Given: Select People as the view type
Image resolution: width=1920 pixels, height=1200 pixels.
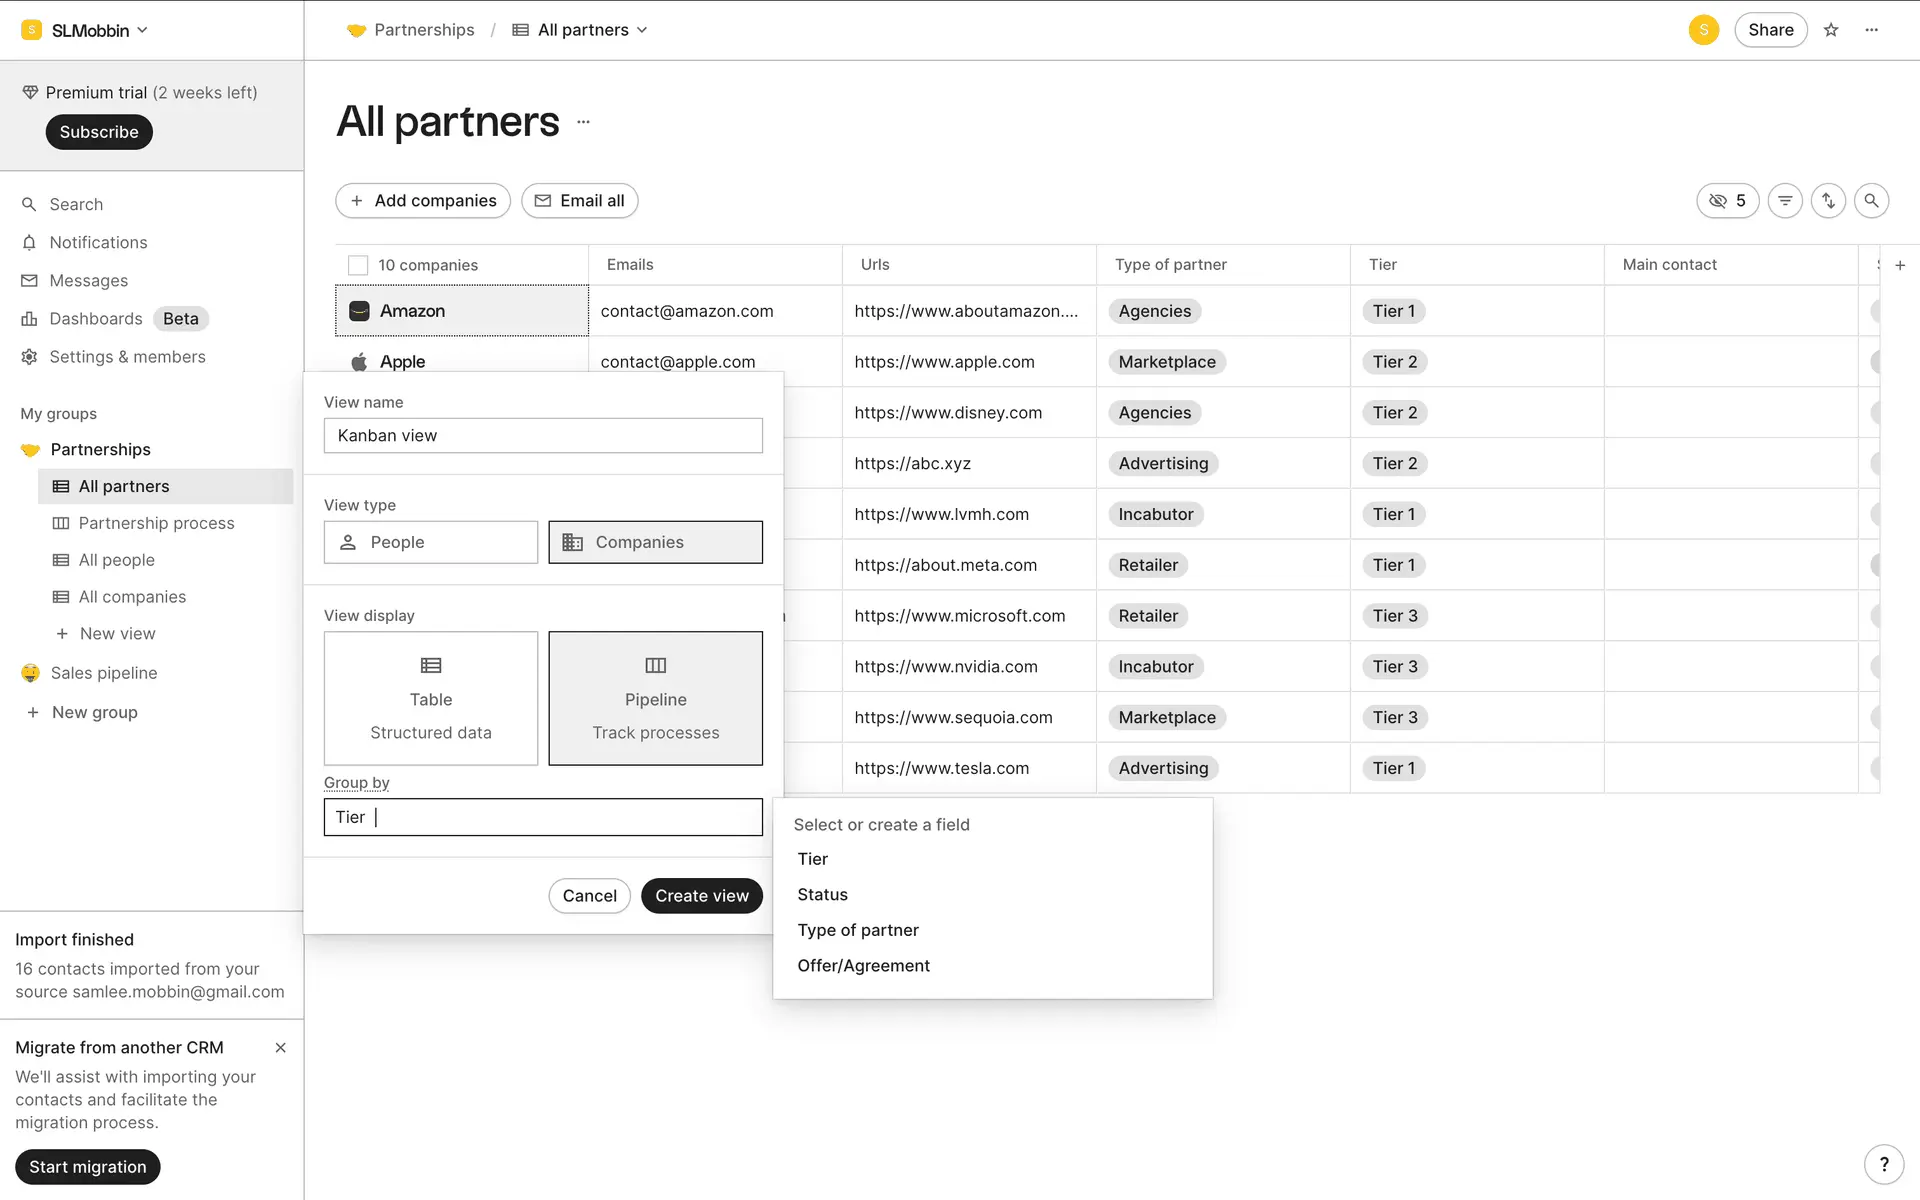Looking at the screenshot, I should (431, 542).
